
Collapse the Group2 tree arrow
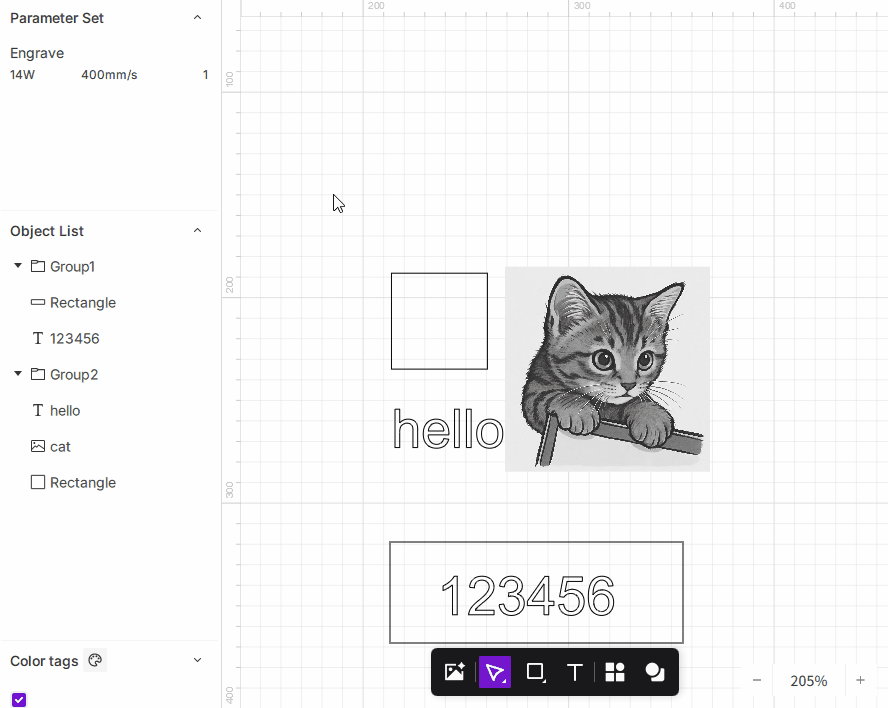pos(18,374)
